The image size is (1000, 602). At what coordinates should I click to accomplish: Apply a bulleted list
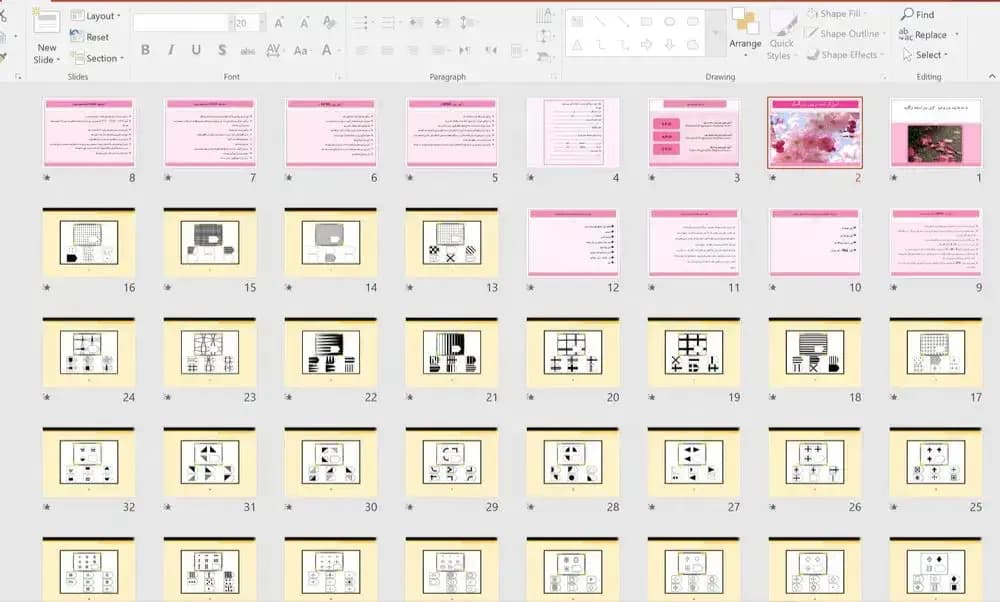pos(361,23)
